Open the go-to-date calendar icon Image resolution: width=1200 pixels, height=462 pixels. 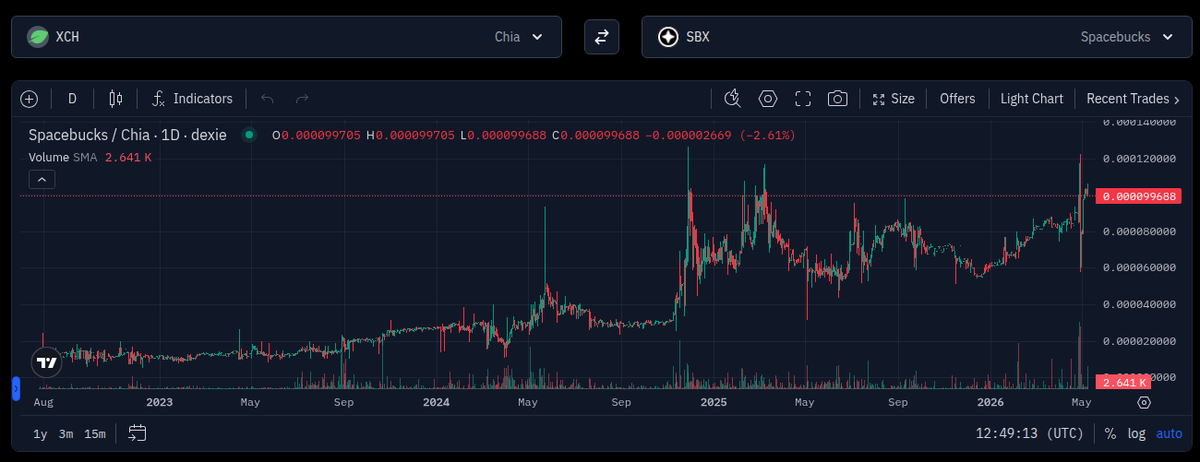click(x=138, y=433)
